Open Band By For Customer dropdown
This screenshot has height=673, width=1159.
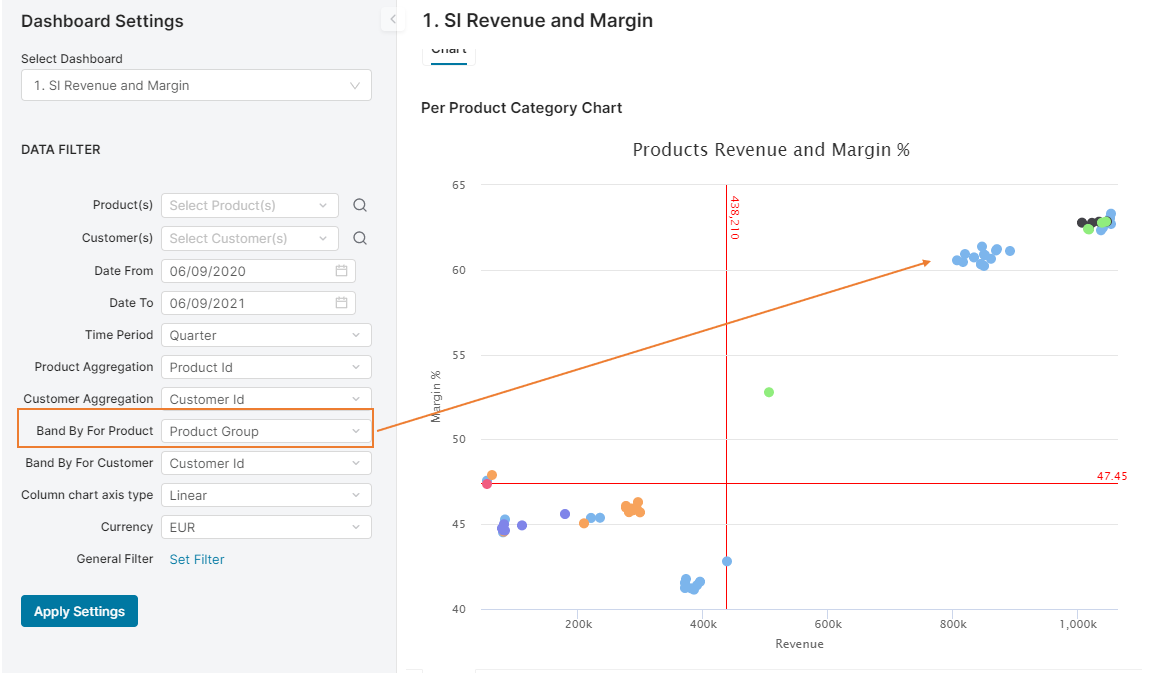click(x=265, y=464)
